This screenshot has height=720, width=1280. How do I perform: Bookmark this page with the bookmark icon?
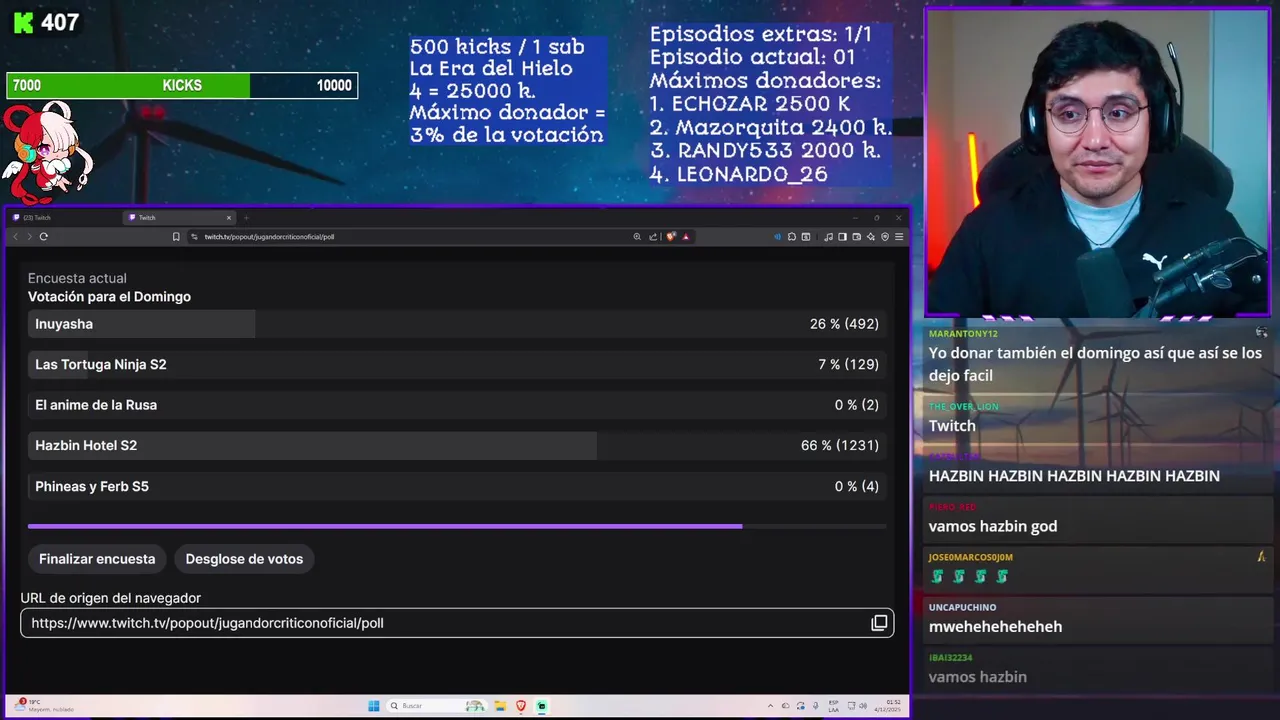(176, 237)
